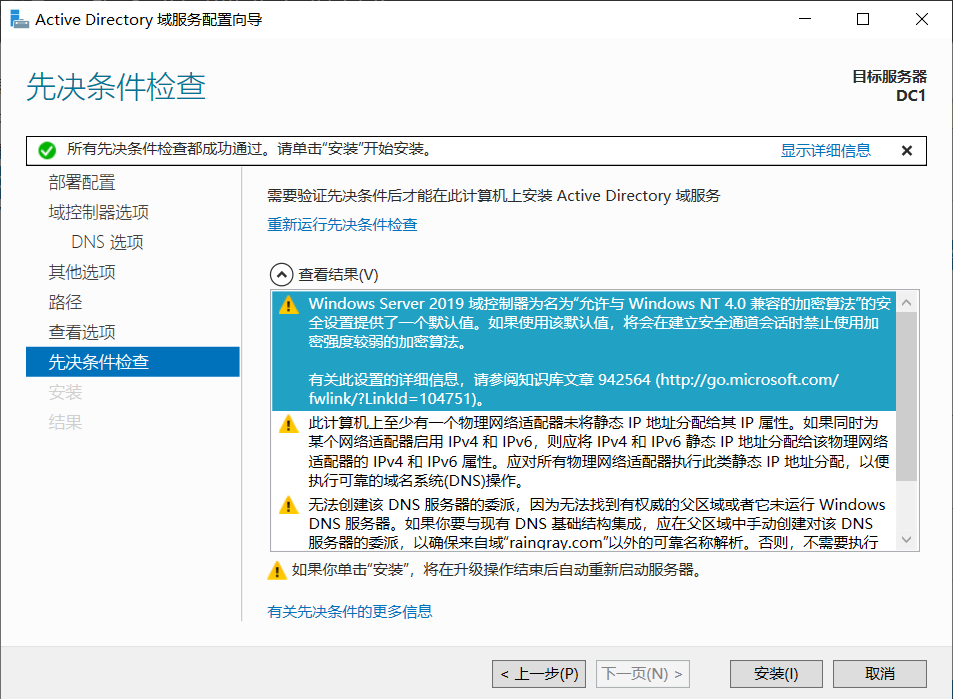
Task: Click the green success checkmark icon
Action: pos(47,150)
